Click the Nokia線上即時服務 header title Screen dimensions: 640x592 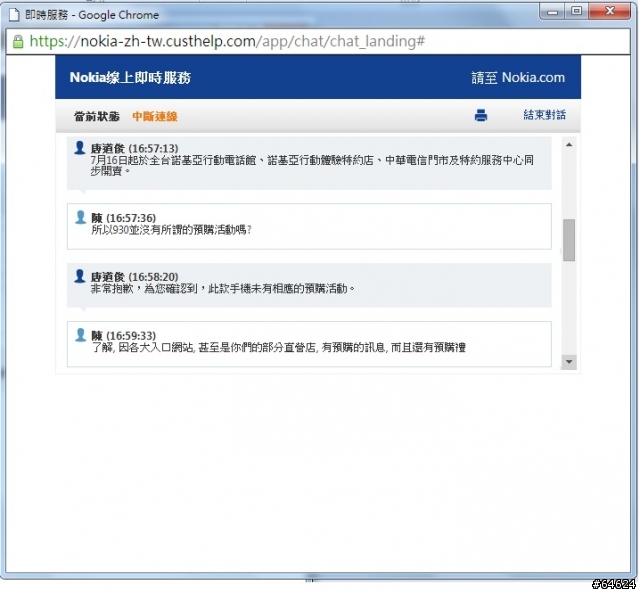pos(130,78)
